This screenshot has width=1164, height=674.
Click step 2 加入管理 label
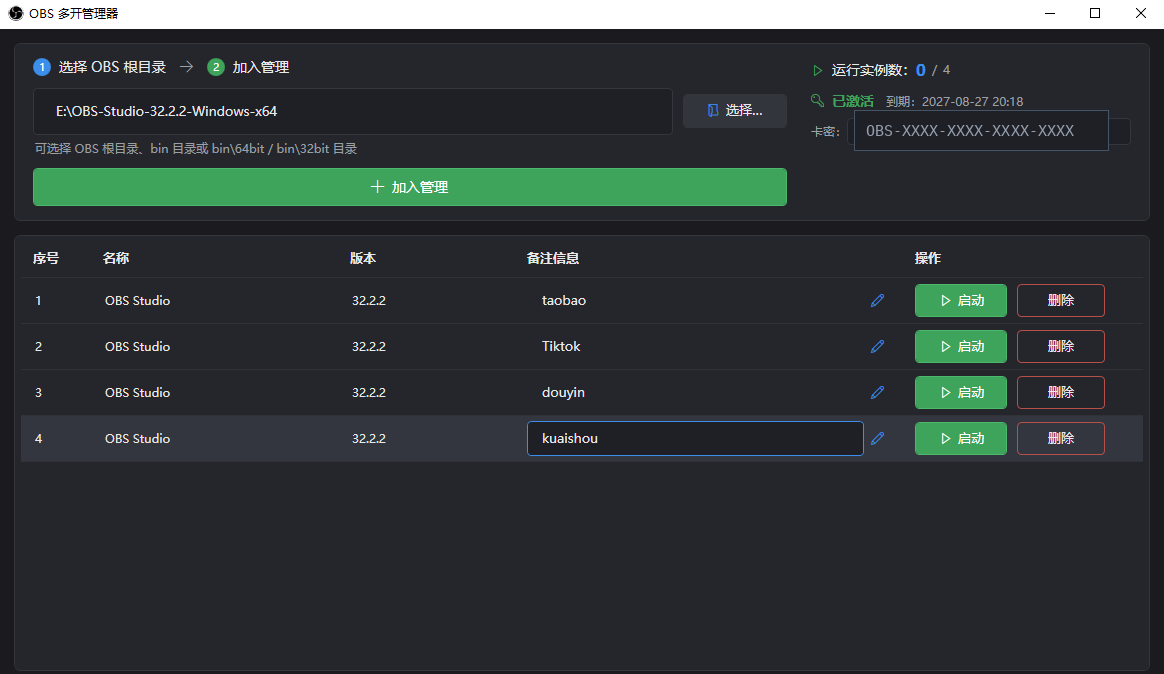(248, 68)
